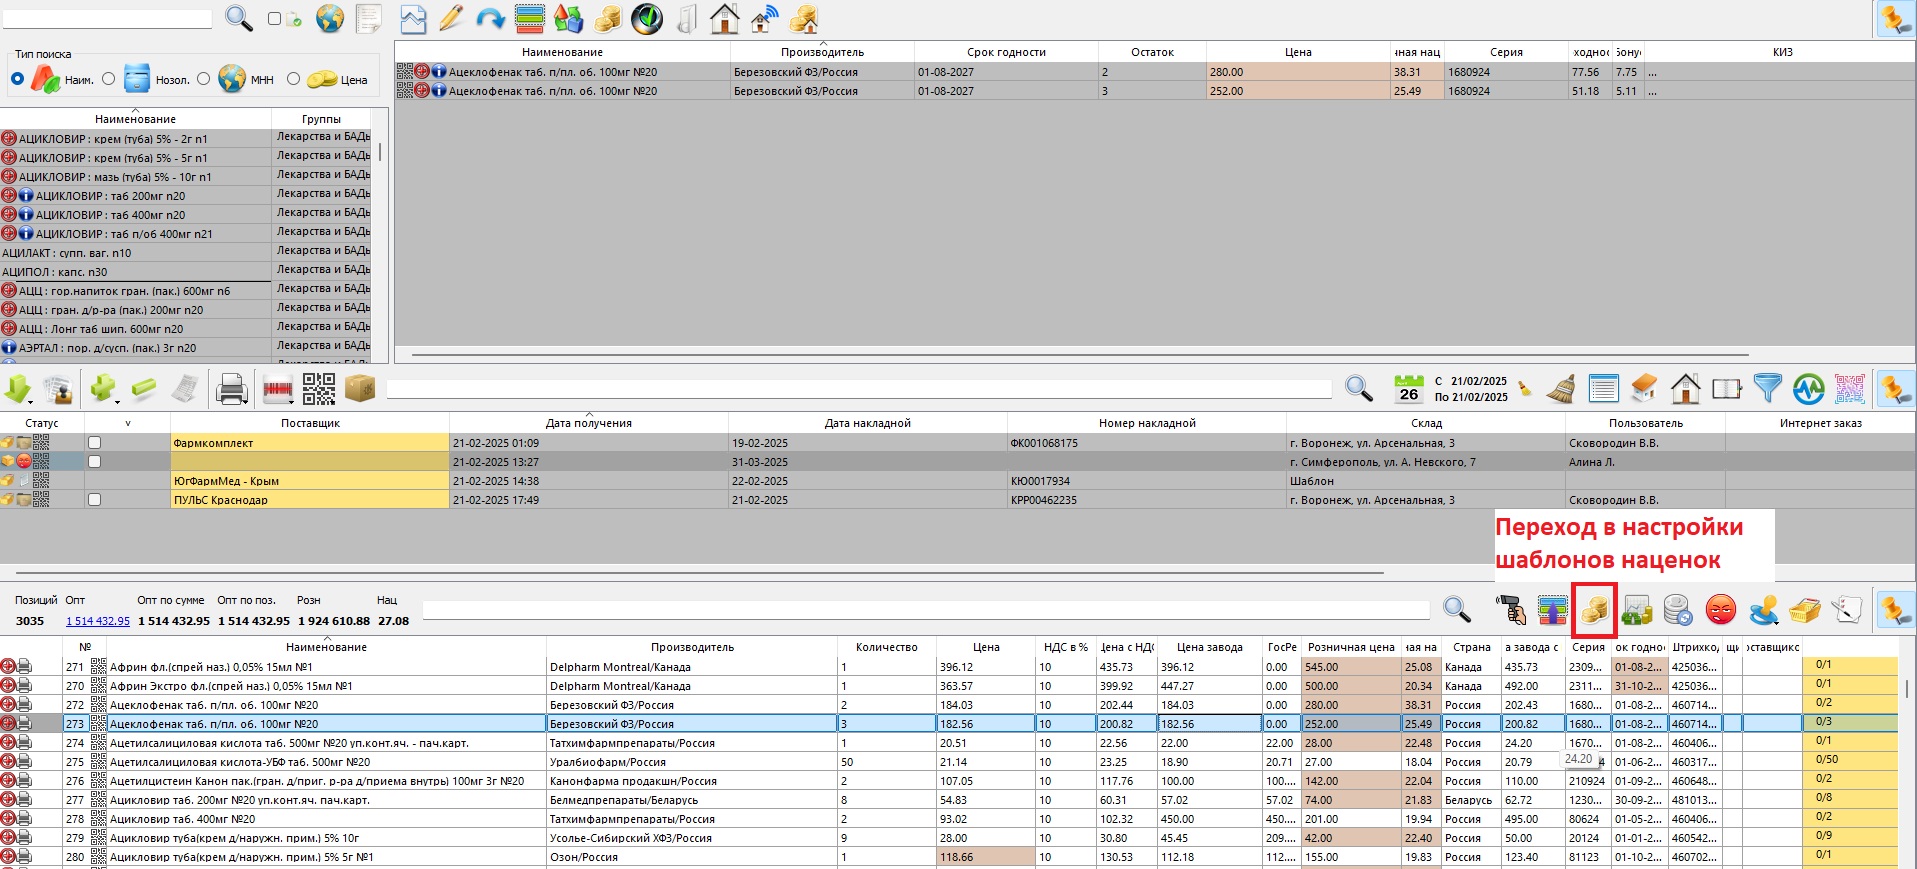This screenshot has width=1917, height=869.
Task: Click the 1 514 432.95 wholesale sum link
Action: [x=98, y=621]
